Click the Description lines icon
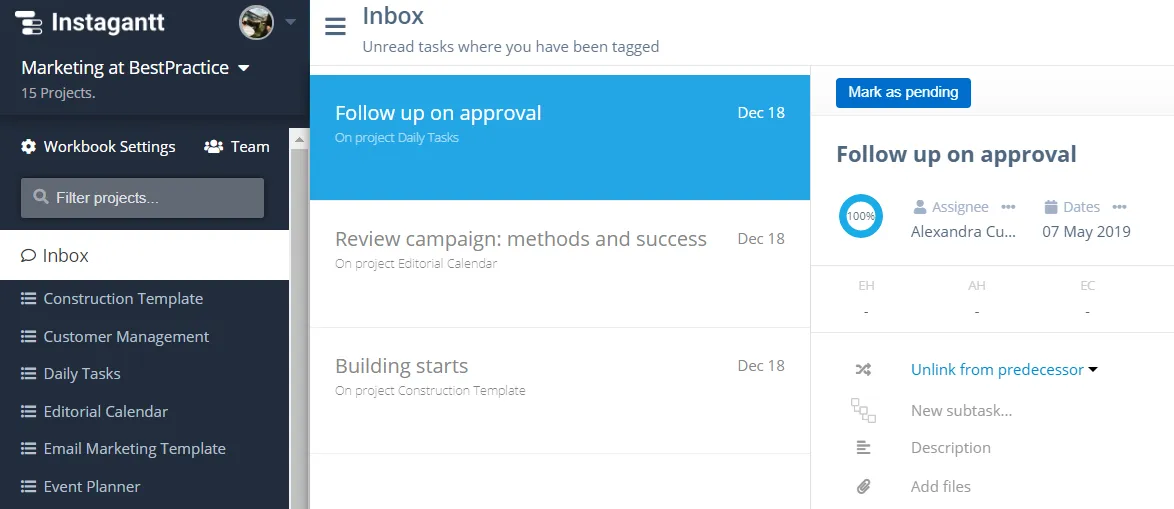 coord(863,448)
